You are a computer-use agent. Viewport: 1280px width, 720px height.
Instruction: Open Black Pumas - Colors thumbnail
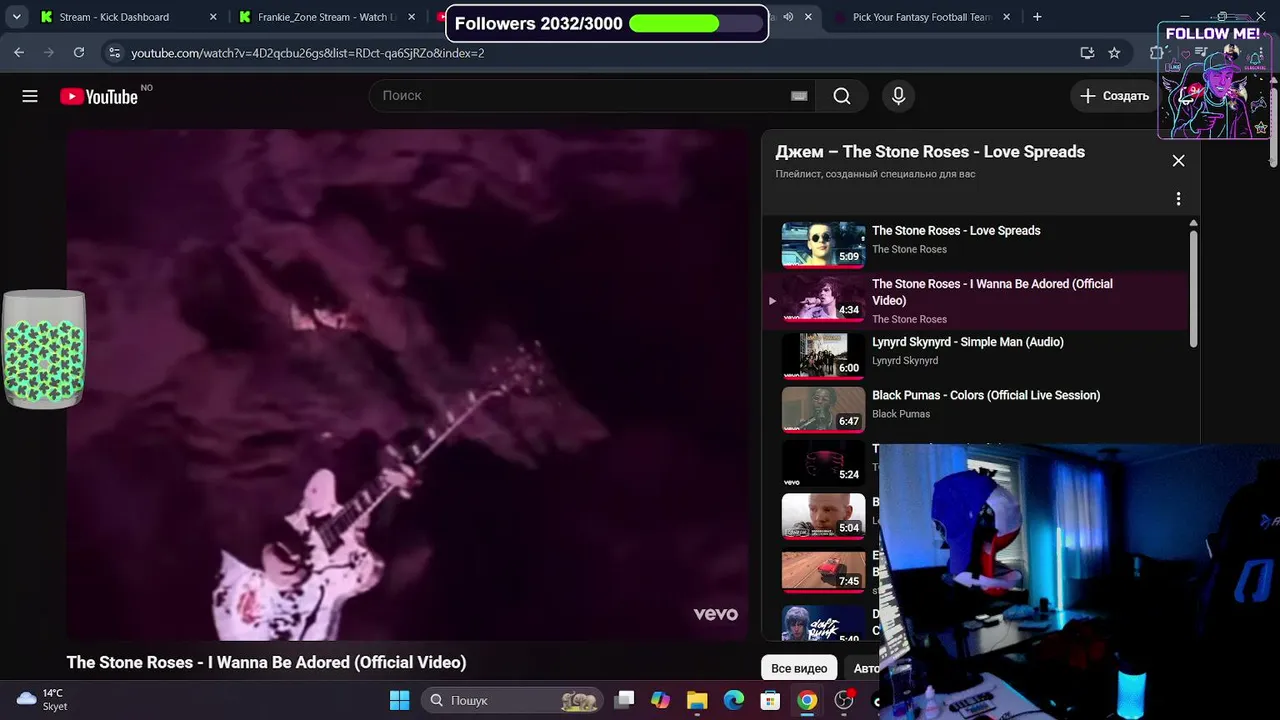pyautogui.click(x=823, y=409)
